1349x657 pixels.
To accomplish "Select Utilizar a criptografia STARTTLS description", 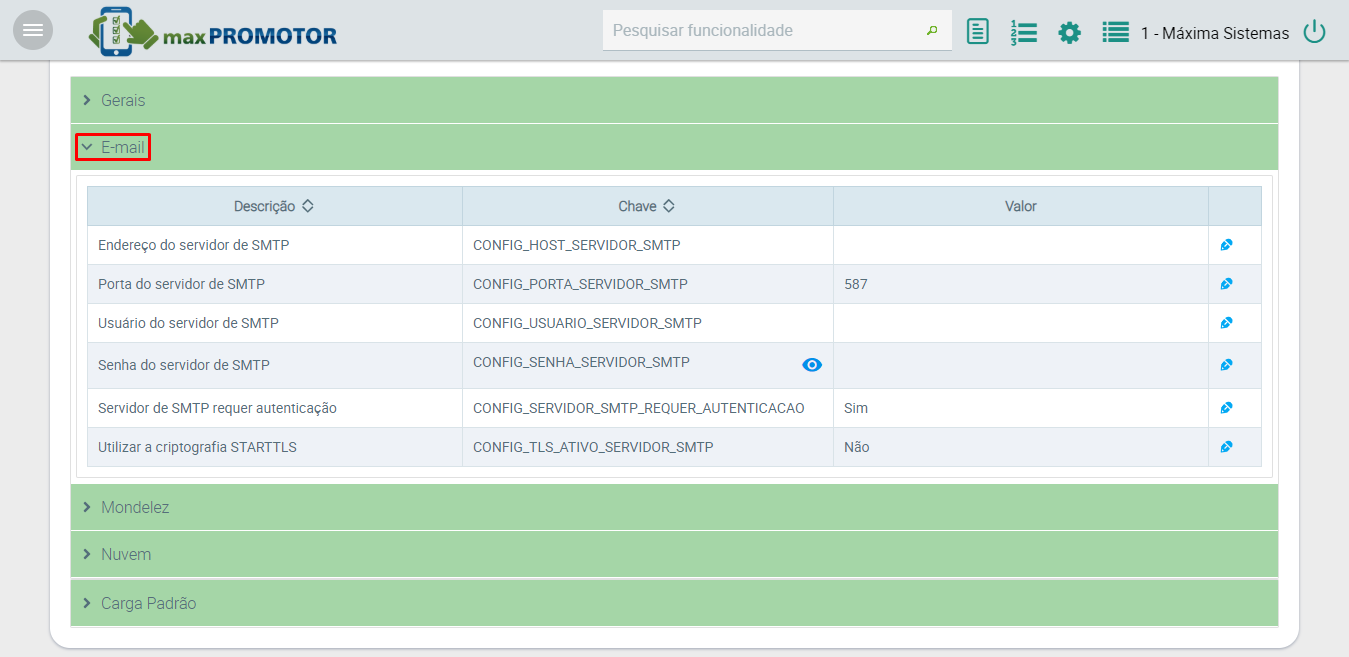I will pyautogui.click(x=197, y=447).
